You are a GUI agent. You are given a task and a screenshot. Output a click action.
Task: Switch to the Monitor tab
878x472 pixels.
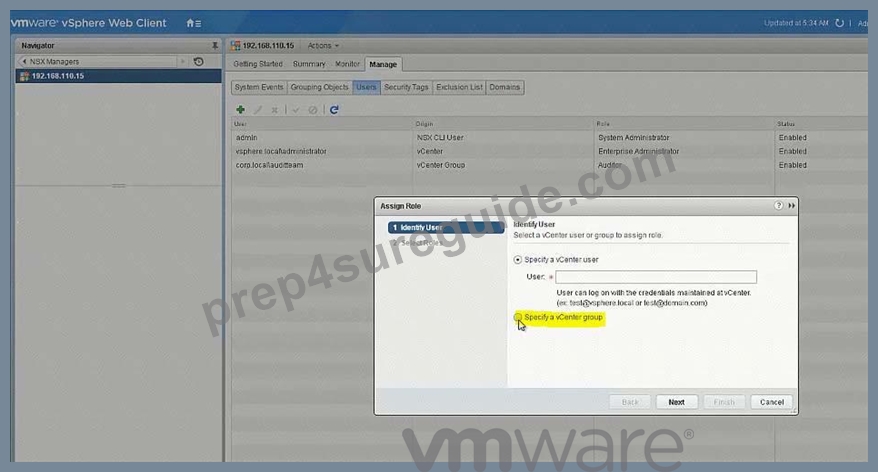click(x=347, y=64)
